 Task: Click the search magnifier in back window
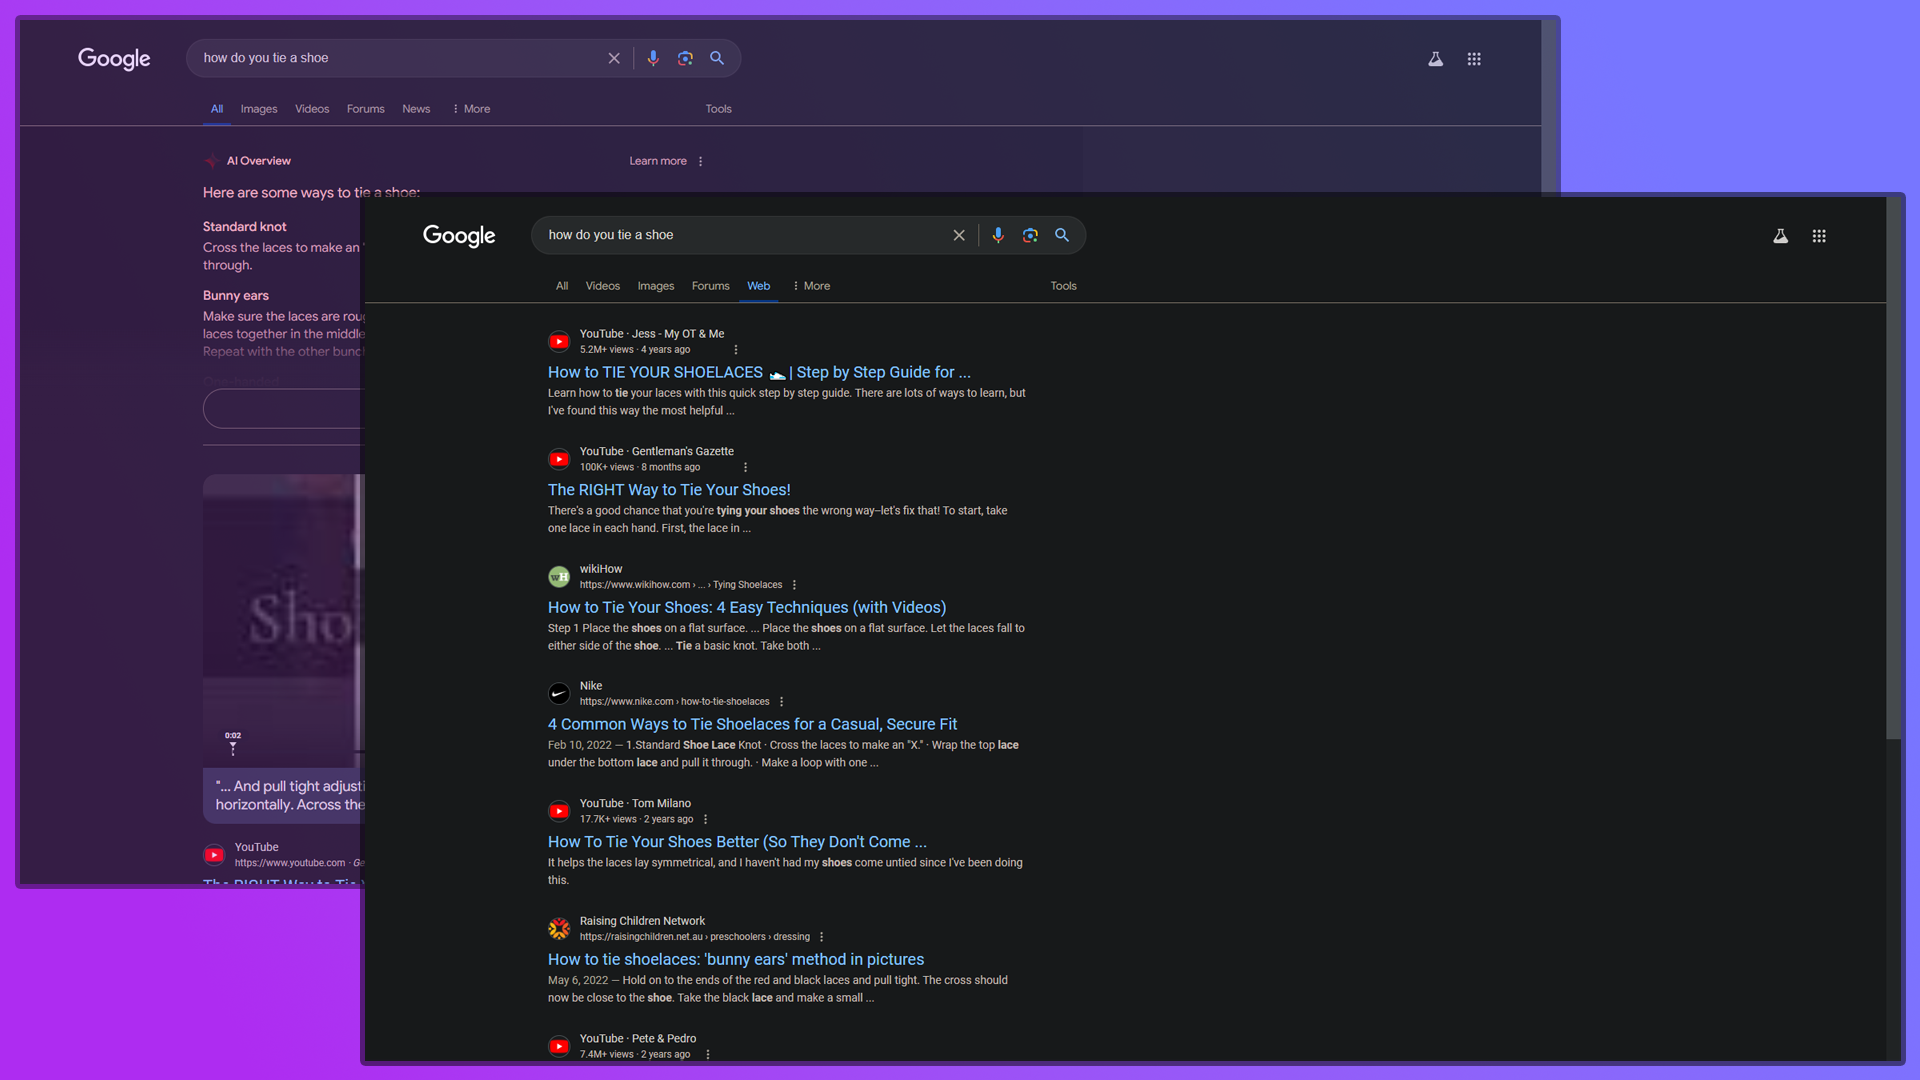click(x=717, y=59)
